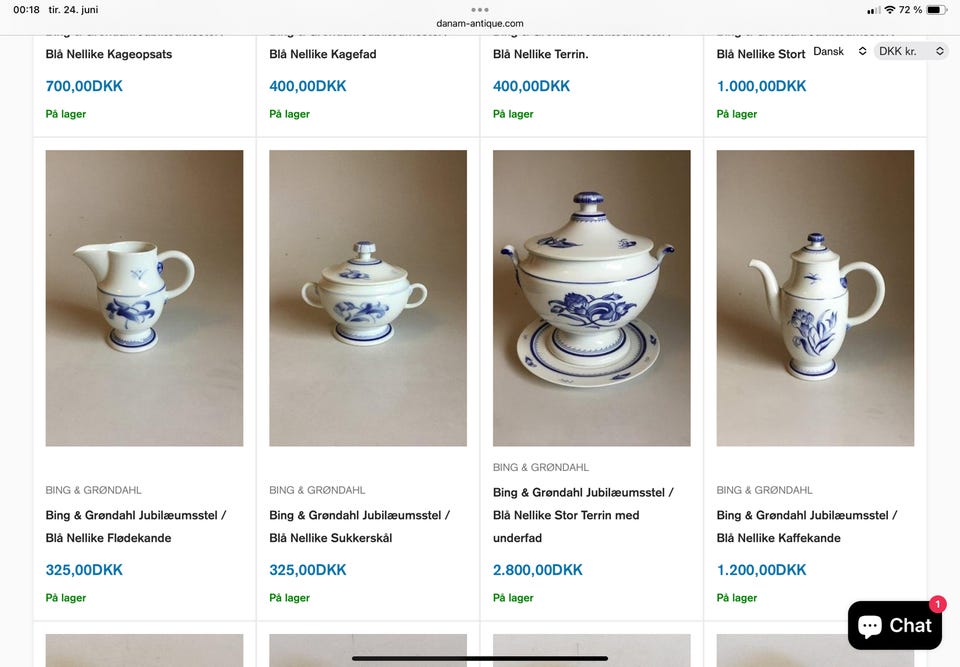This screenshot has width=960, height=667.
Task: Tap the three-dots multitasking icon
Action: coord(480,9)
